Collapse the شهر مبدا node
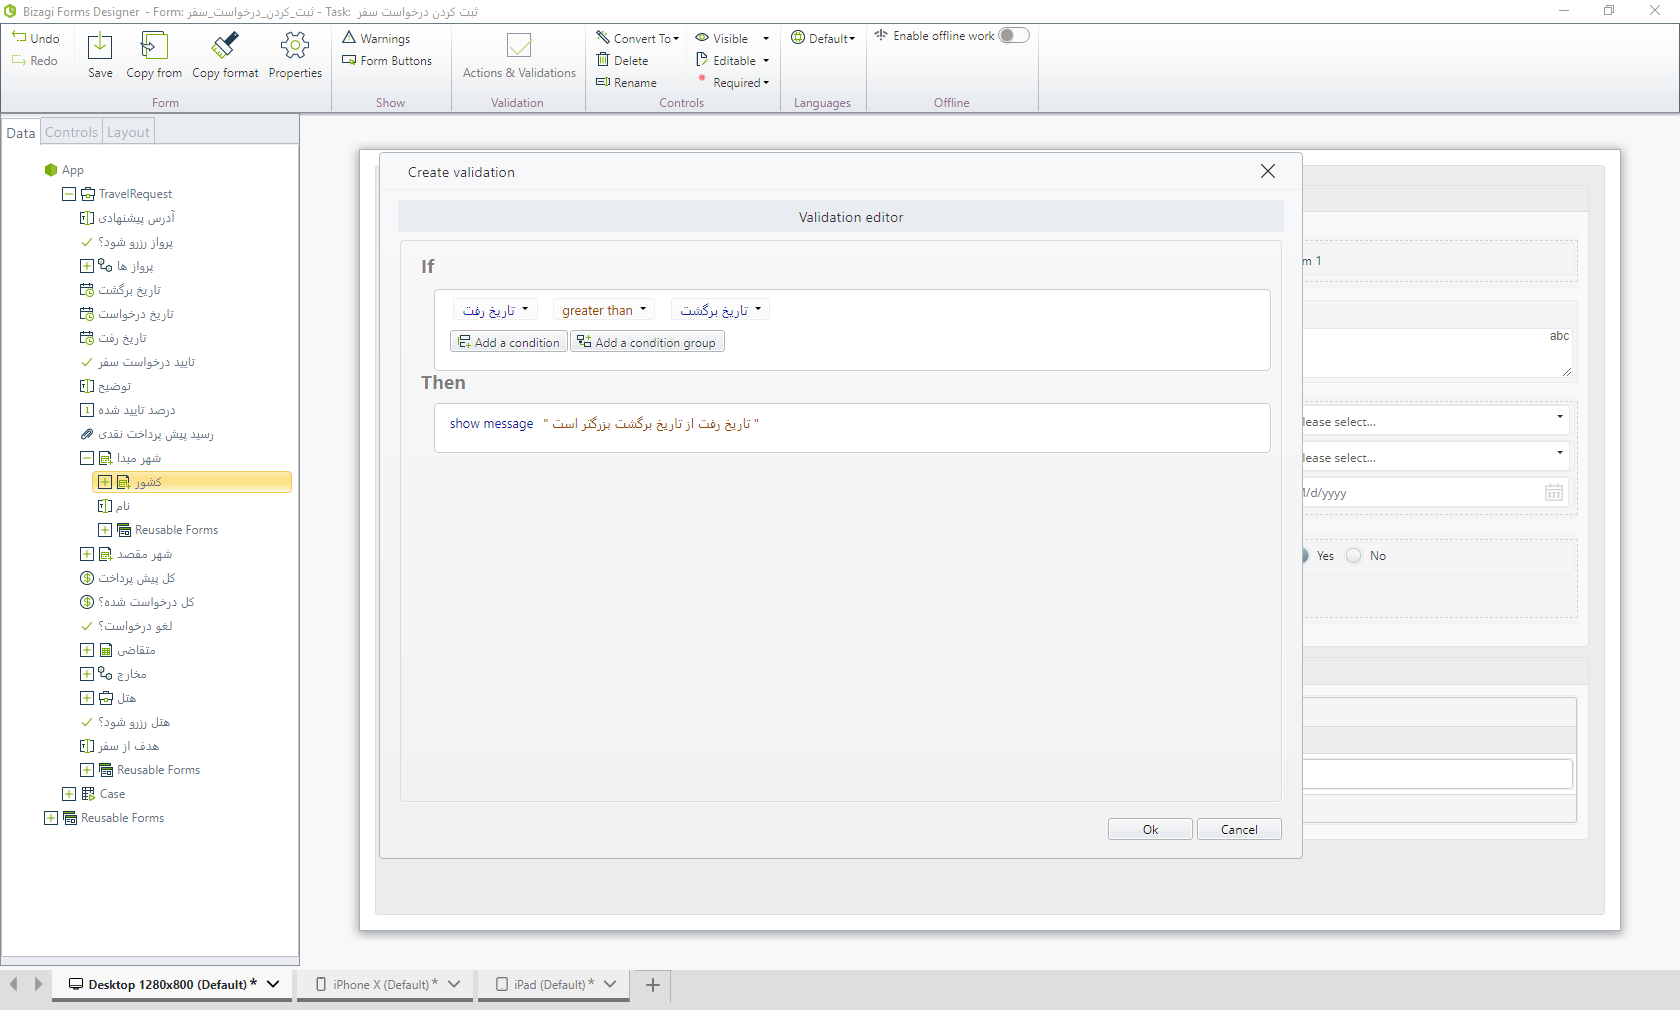The width and height of the screenshot is (1680, 1010). [87, 458]
